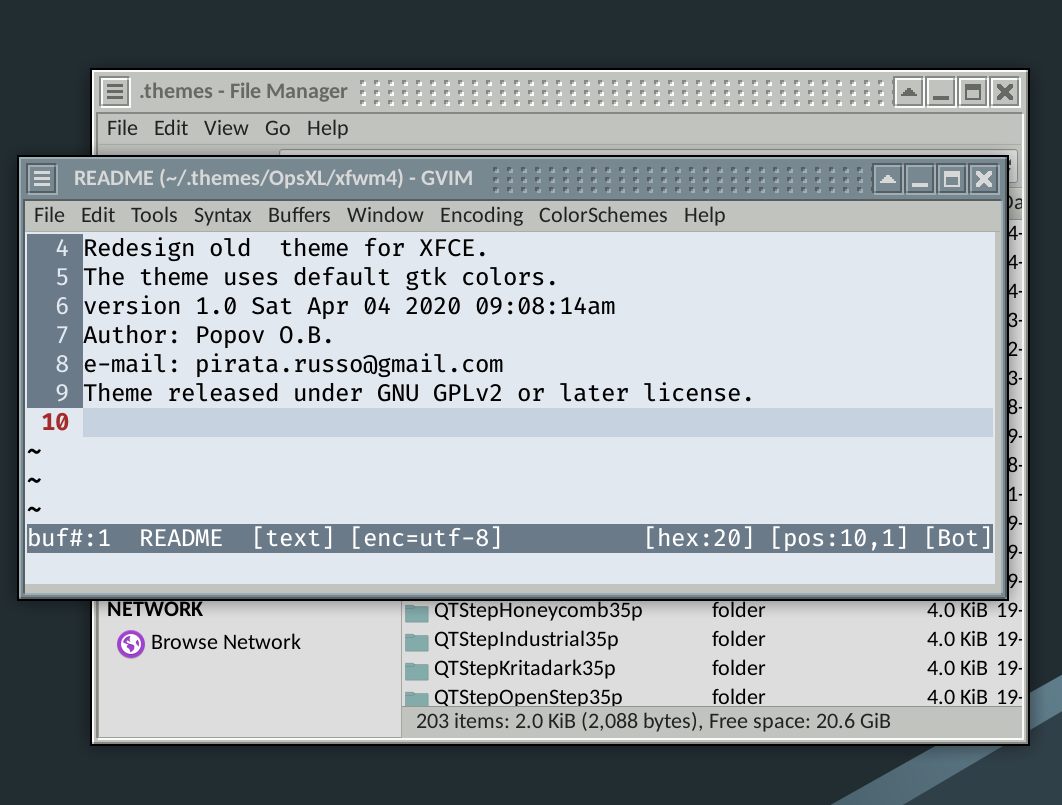Click the NETWORK sidebar heading
Screen dimensions: 1062x805
point(155,609)
